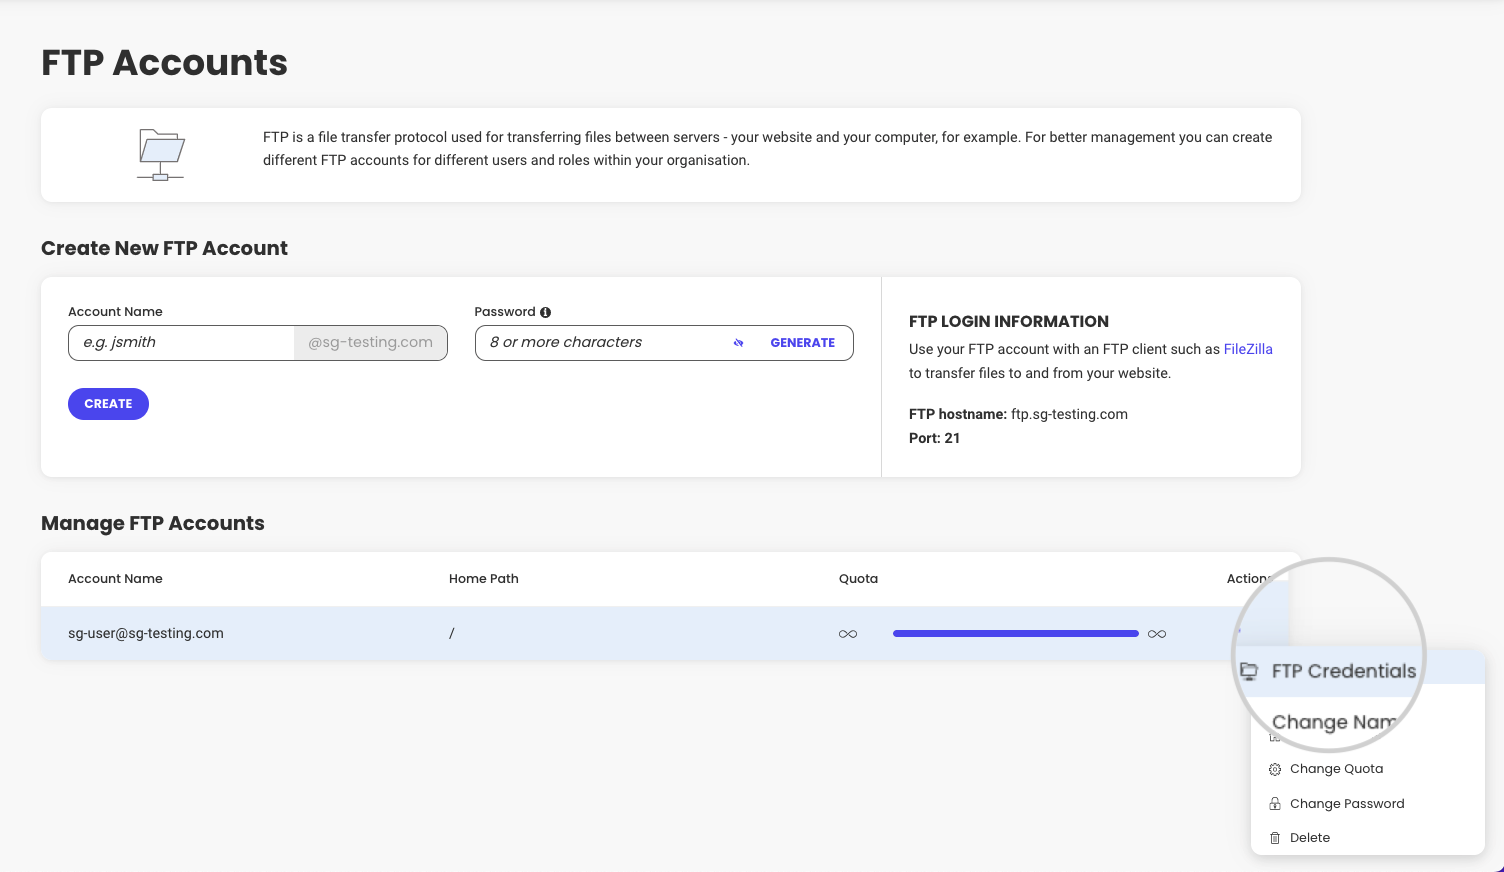The width and height of the screenshot is (1504, 872).
Task: Click the Manage FTP Accounts heading
Action: click(x=153, y=523)
